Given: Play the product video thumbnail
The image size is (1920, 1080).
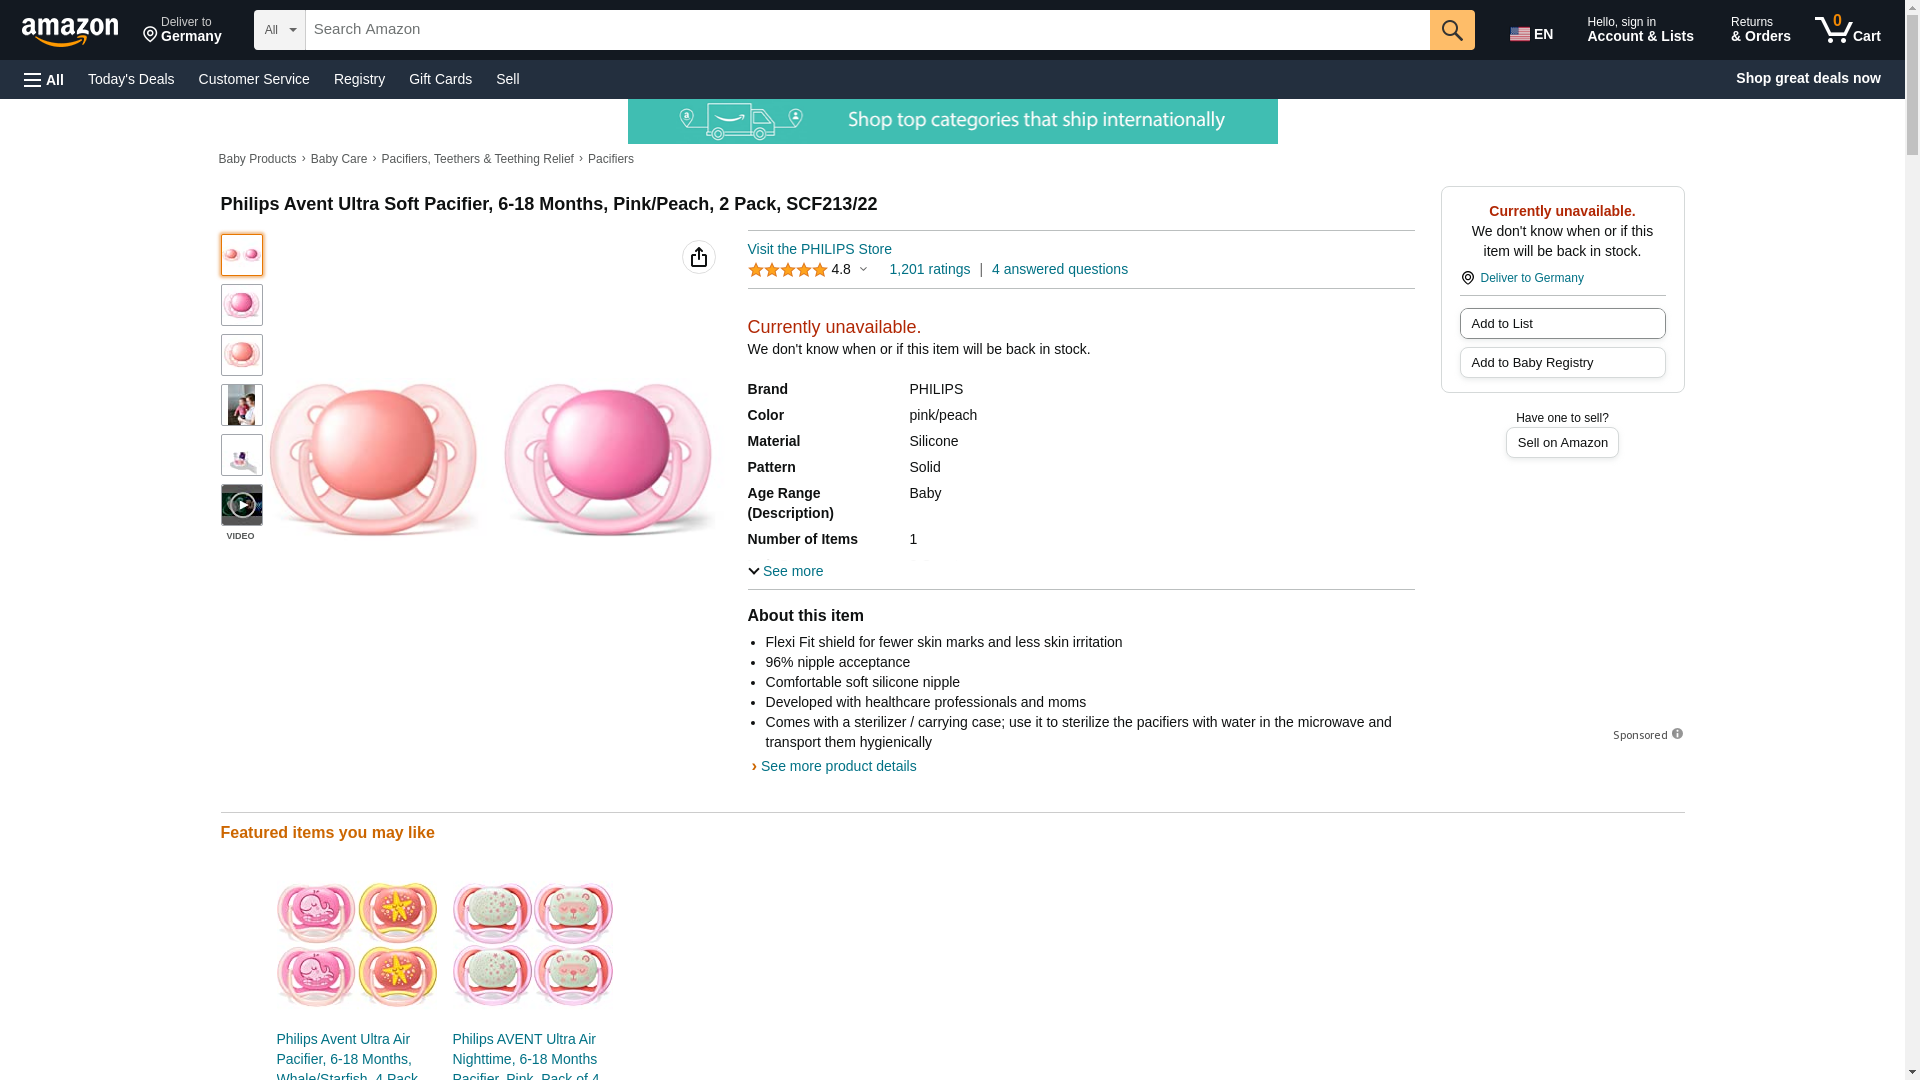Looking at the screenshot, I should click(241, 505).
